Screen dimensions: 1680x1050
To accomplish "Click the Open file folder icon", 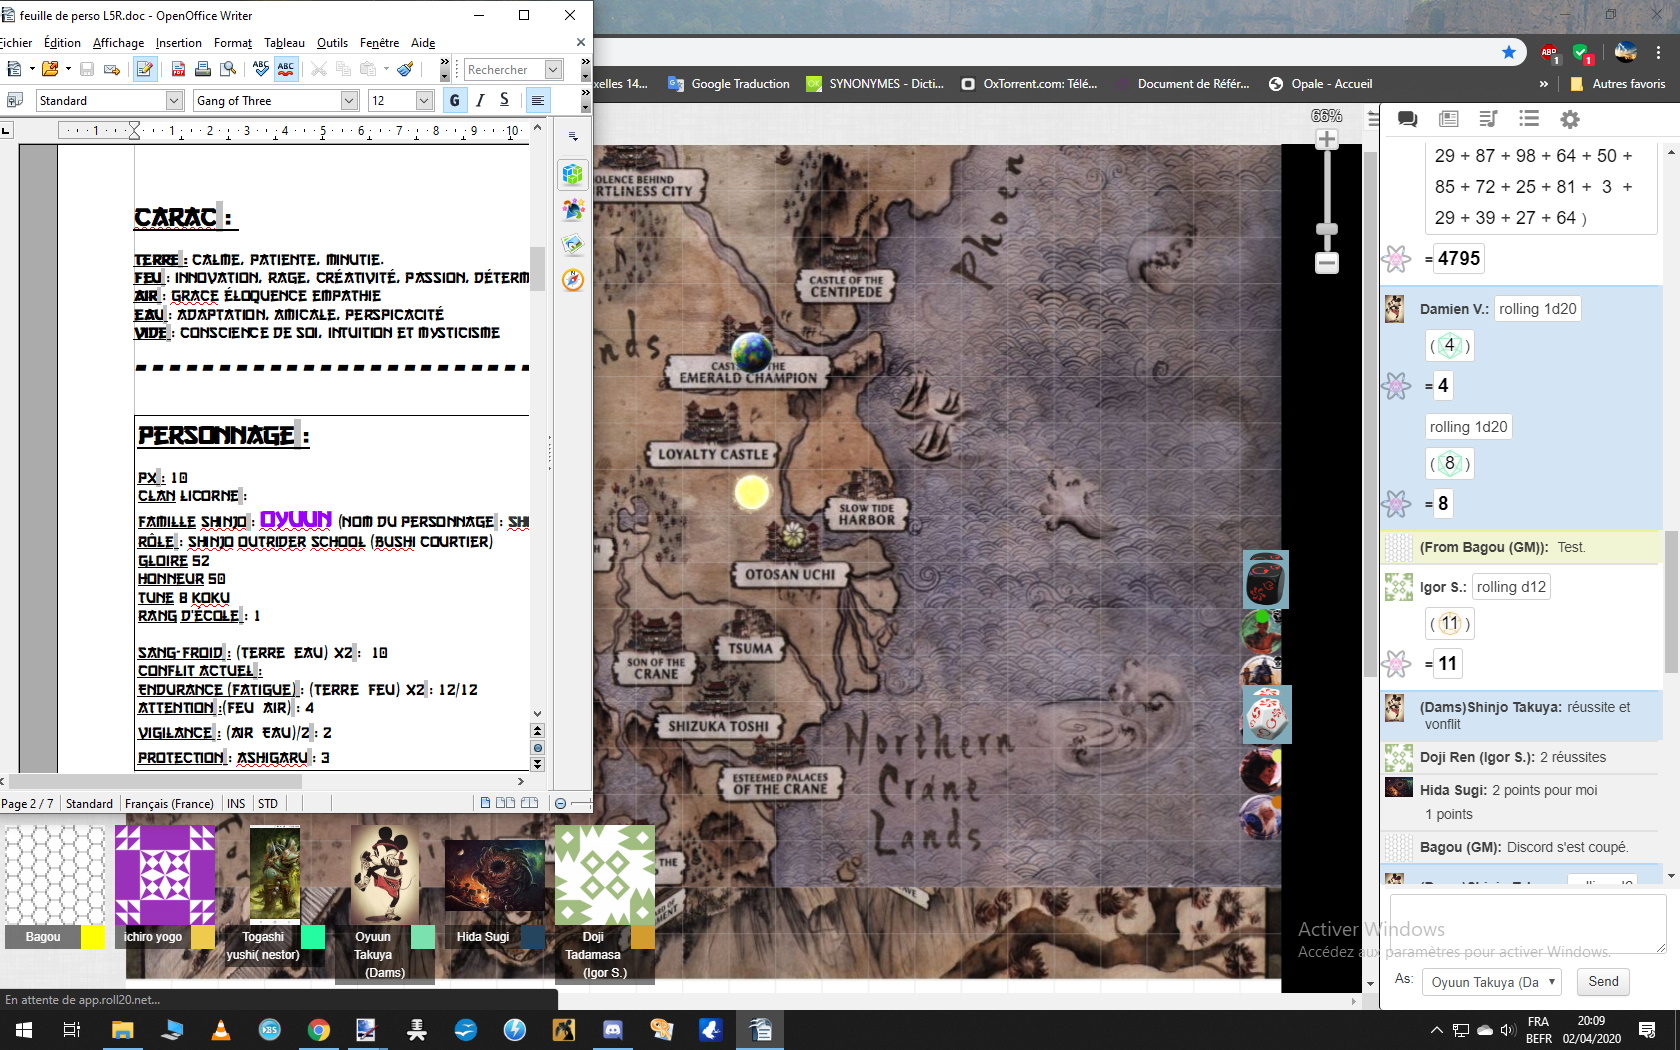I will point(49,69).
